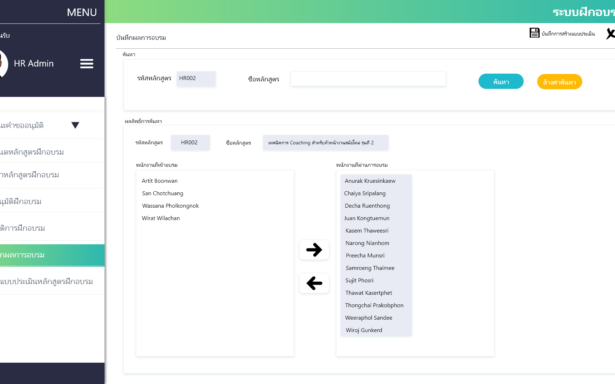Image resolution: width=615 pixels, height=384 pixels.
Task: Select Decha Ruenthong in right list
Action: click(x=367, y=206)
